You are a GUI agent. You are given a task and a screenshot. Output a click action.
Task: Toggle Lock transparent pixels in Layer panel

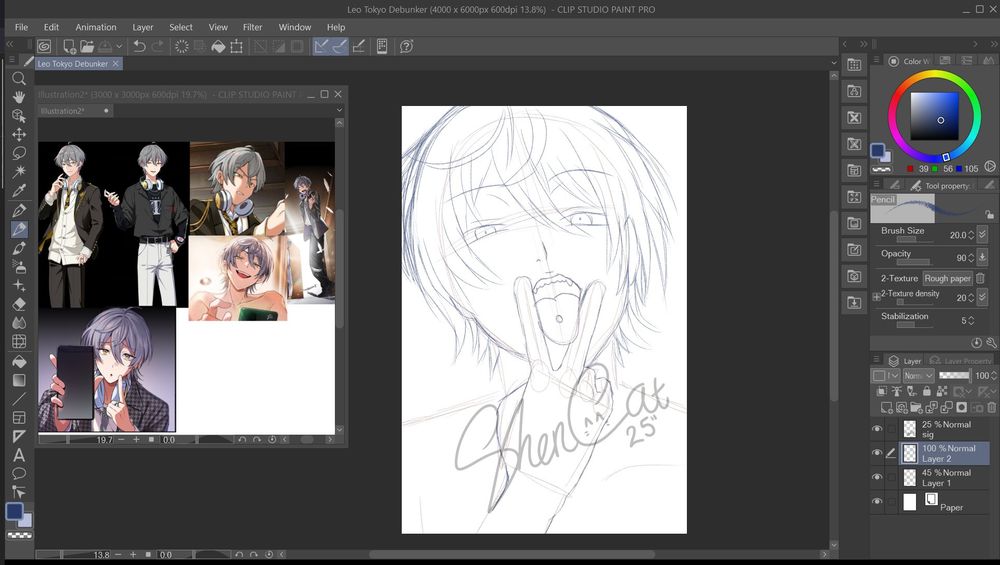click(x=942, y=391)
